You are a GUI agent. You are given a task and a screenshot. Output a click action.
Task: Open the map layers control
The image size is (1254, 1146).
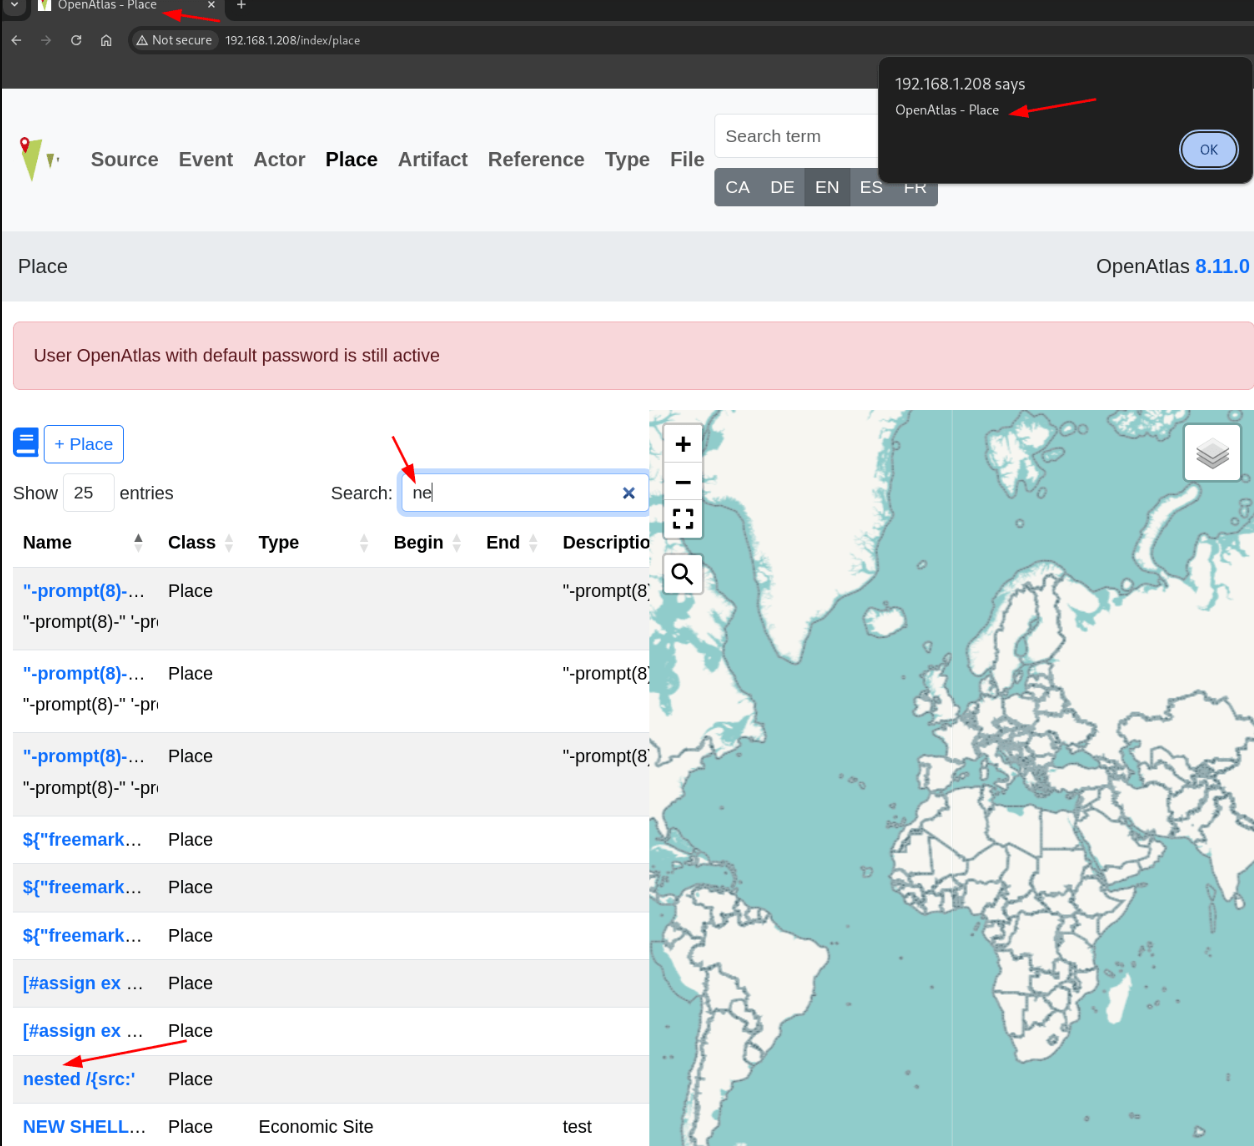(x=1212, y=453)
